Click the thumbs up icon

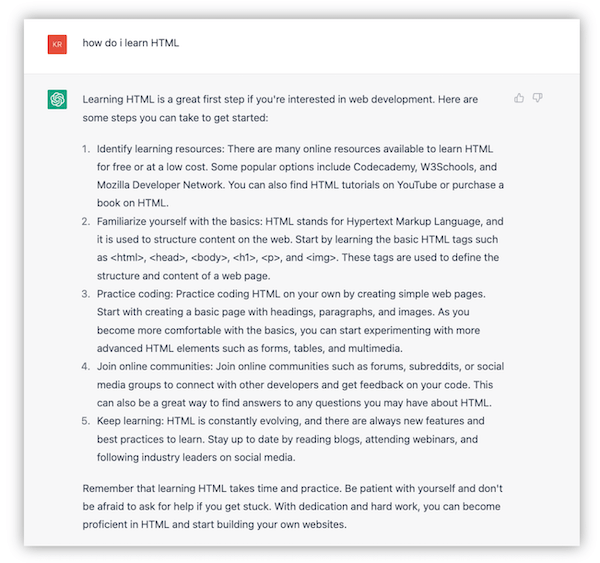[x=519, y=98]
